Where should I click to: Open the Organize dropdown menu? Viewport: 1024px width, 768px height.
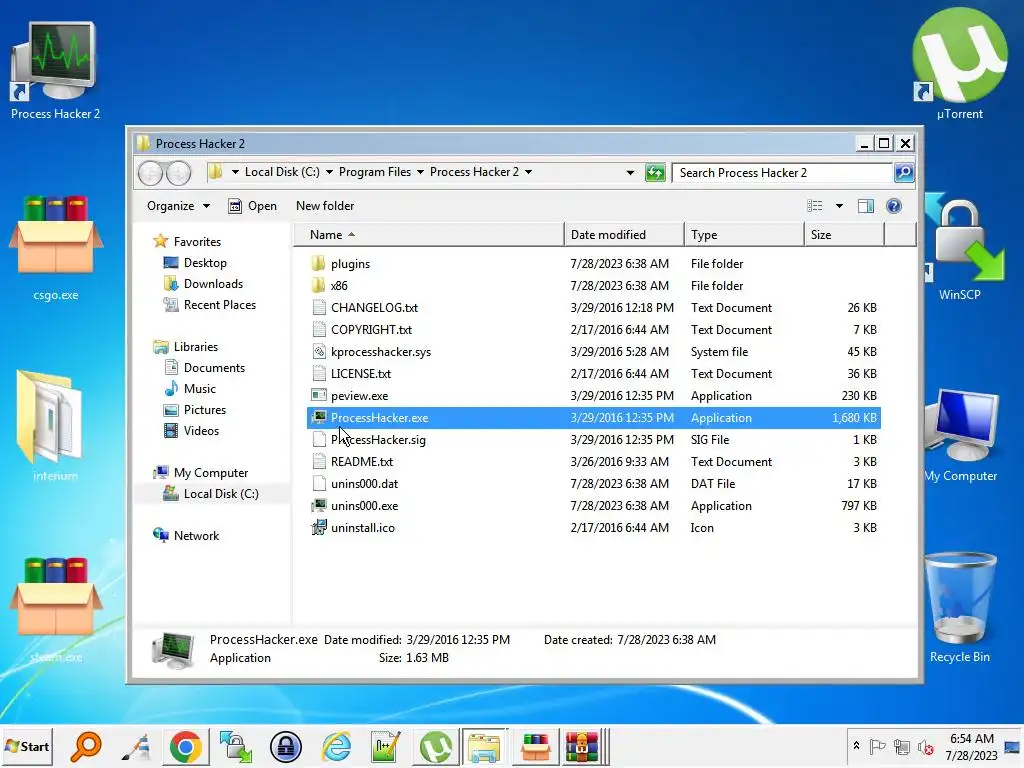178,206
